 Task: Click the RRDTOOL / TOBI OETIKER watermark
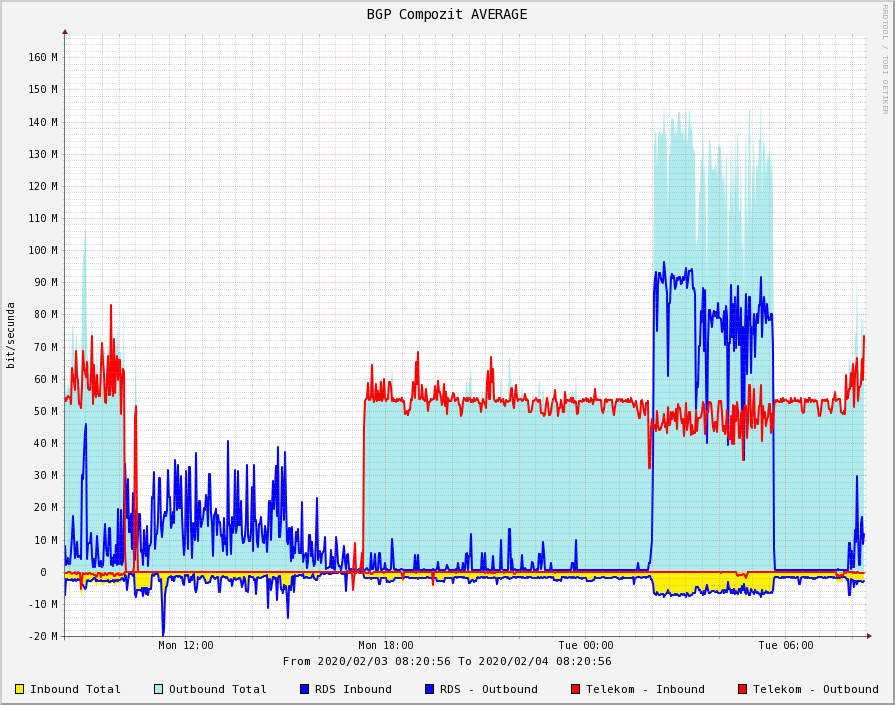(884, 58)
